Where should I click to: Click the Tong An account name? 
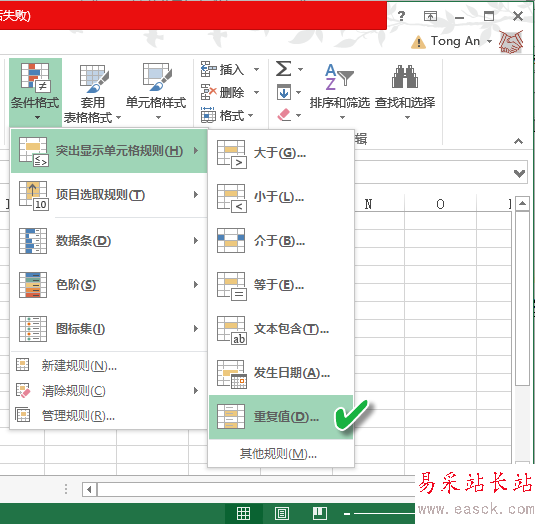pos(456,41)
